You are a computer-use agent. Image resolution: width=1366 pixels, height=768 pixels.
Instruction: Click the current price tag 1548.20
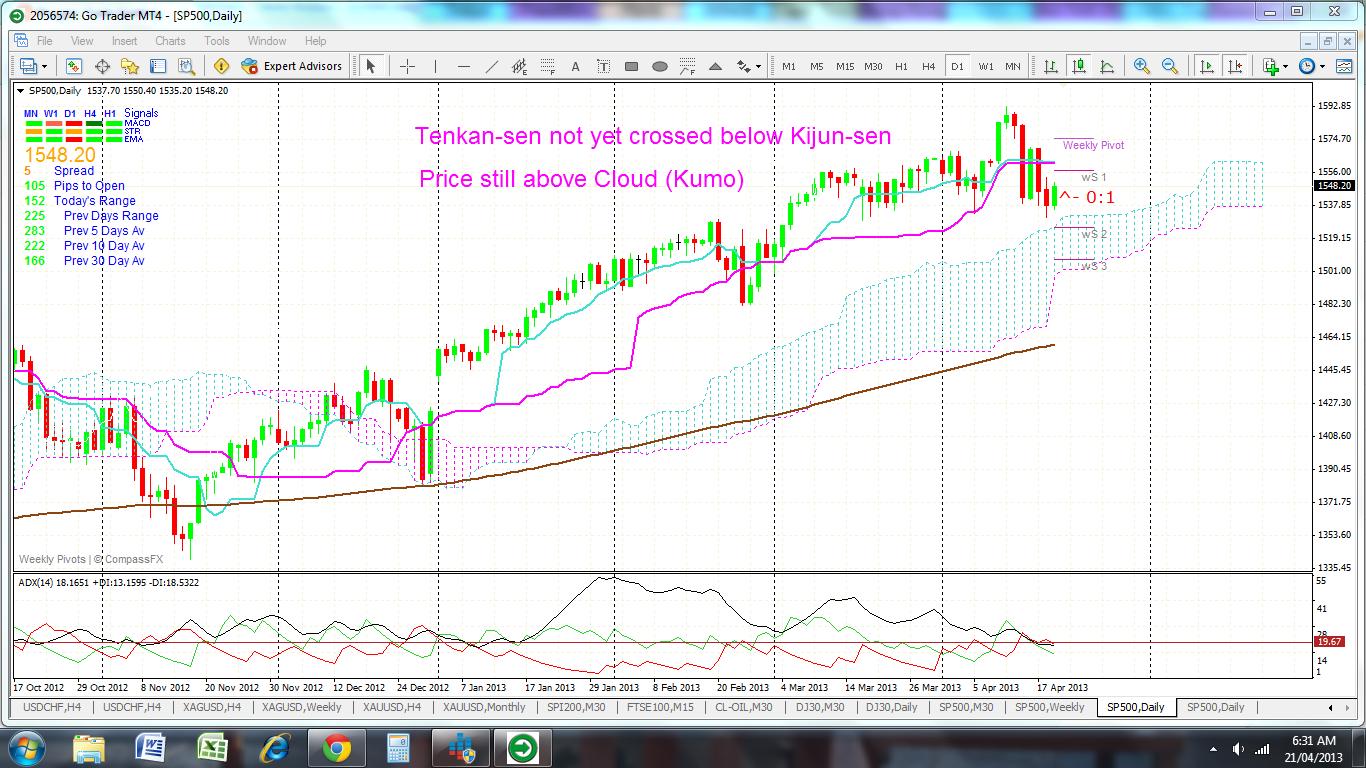[x=1333, y=185]
